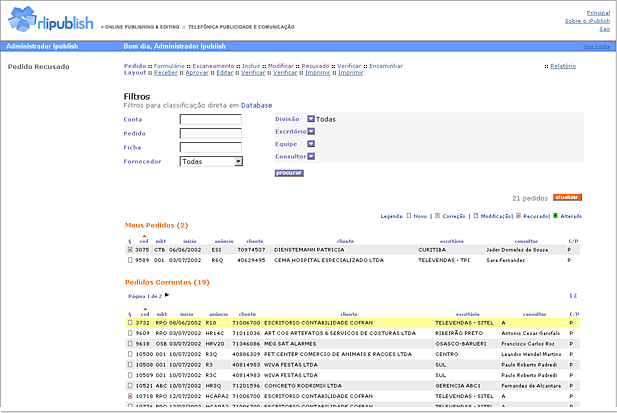Screen dimensions: 617x413
Task: Open Aprovar in Layout menu
Action: coord(197,73)
